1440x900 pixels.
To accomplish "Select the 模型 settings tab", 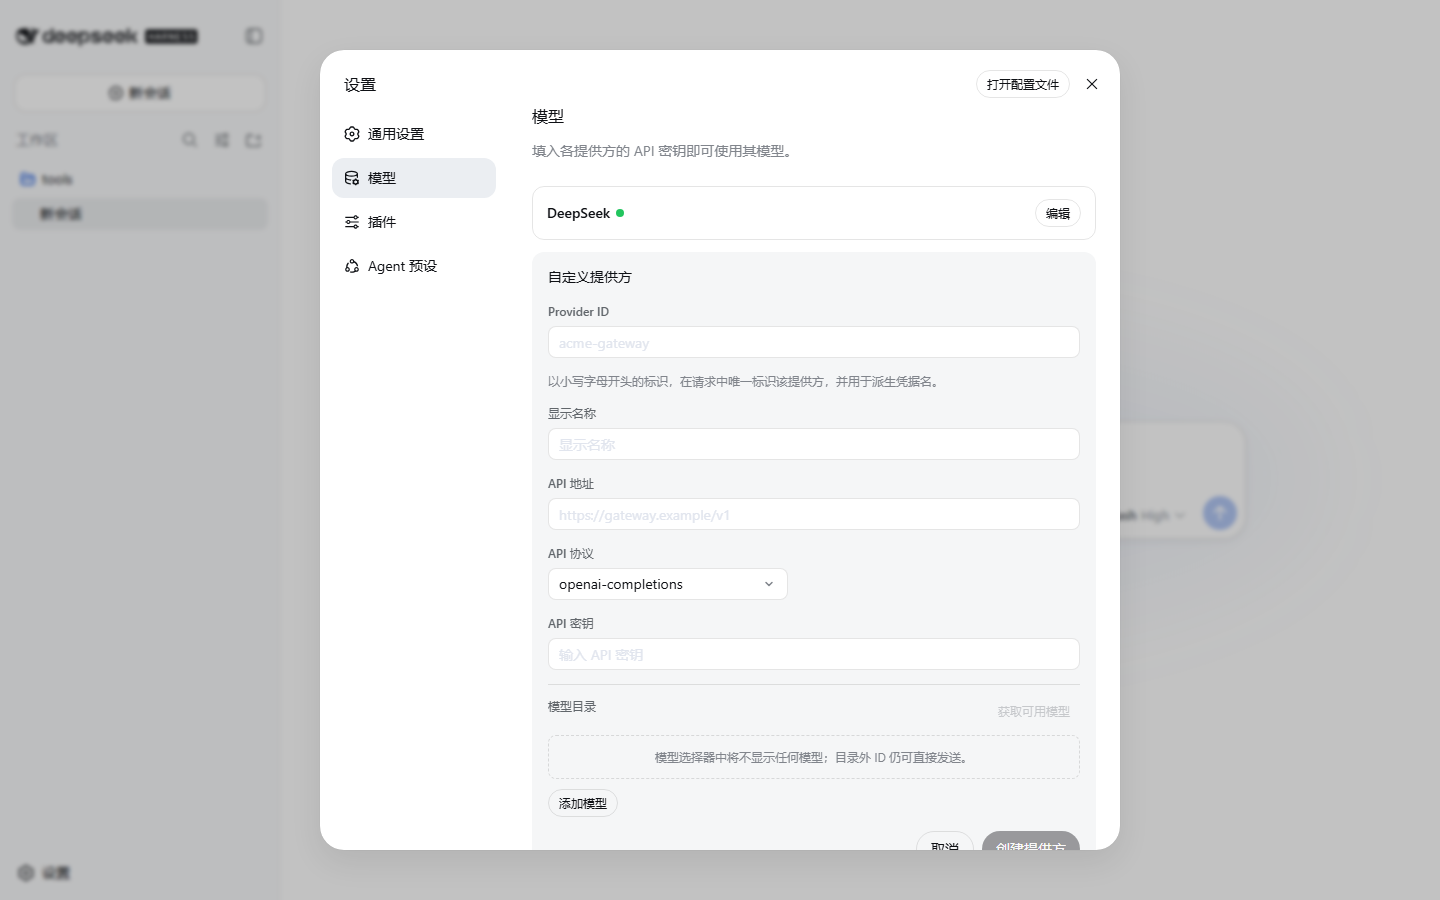I will 414,178.
